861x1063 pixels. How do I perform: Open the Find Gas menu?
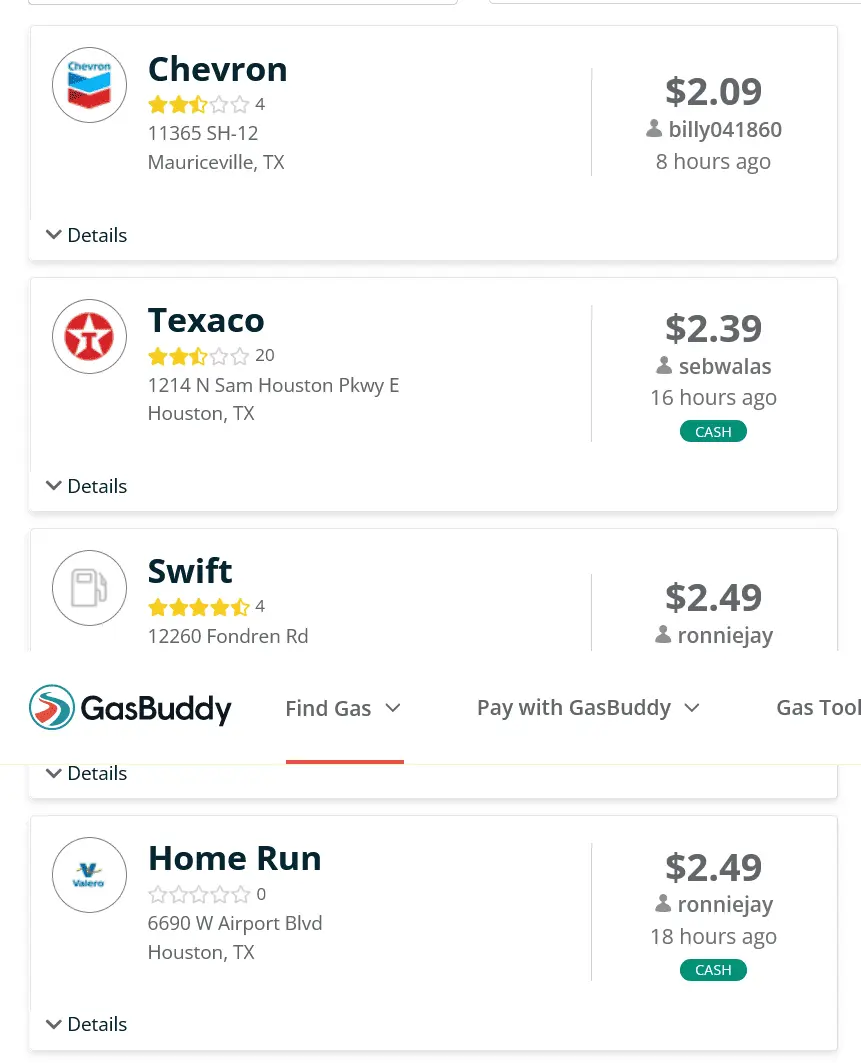click(x=343, y=708)
